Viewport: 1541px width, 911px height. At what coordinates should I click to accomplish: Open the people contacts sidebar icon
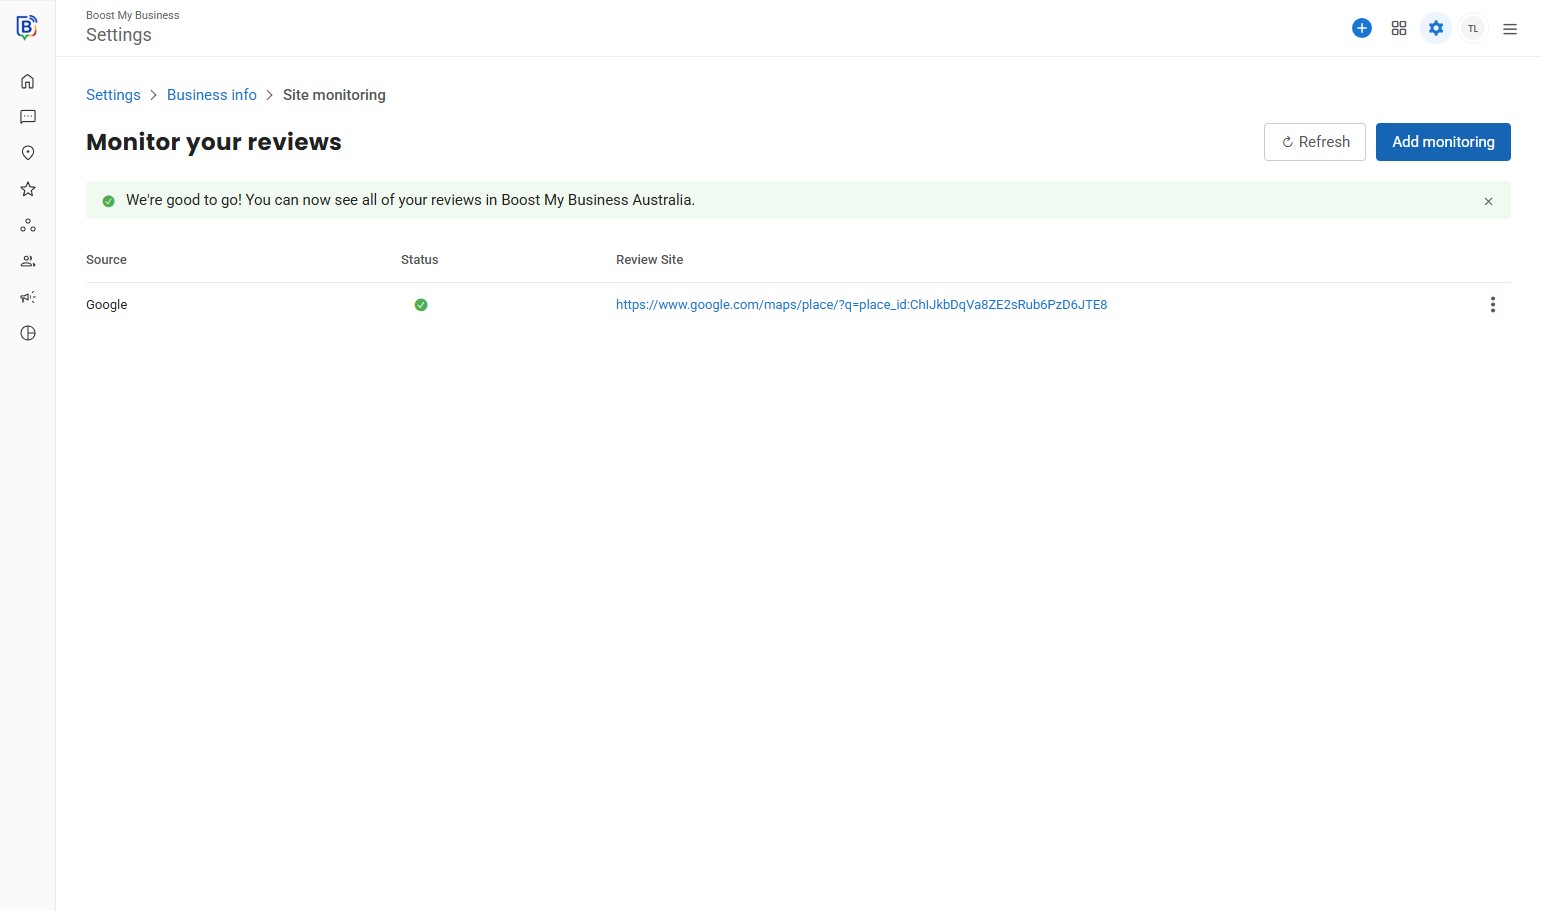point(28,261)
